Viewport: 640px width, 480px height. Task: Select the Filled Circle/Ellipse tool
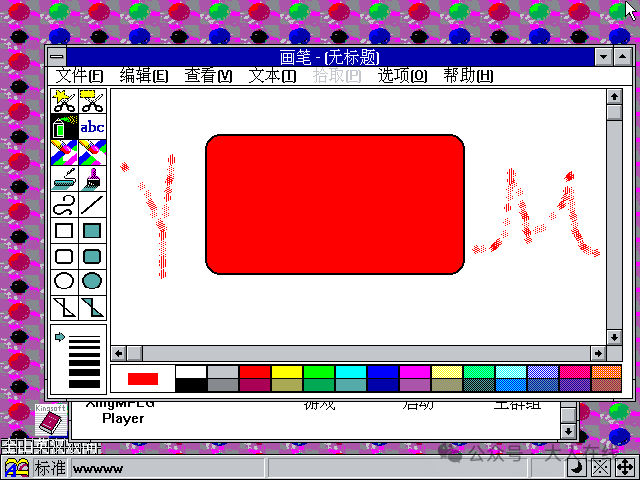[x=93, y=282]
